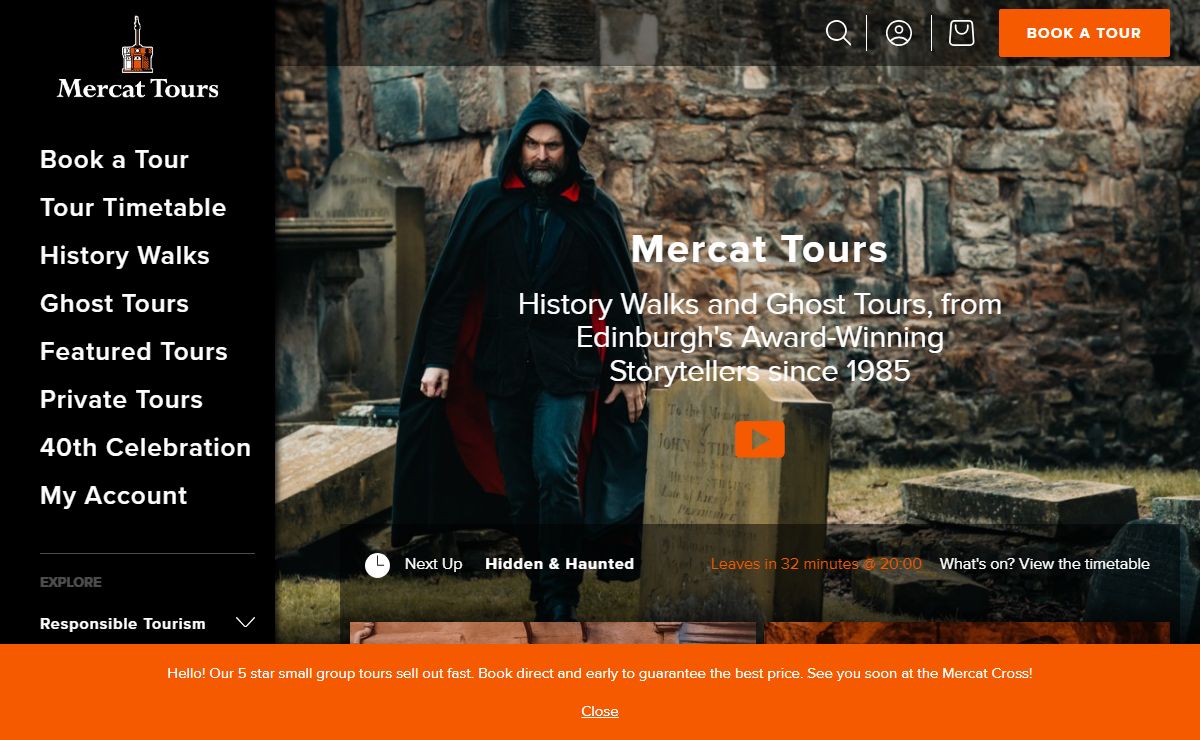This screenshot has width=1200, height=740.
Task: Open Private Tours page
Action: pos(121,400)
